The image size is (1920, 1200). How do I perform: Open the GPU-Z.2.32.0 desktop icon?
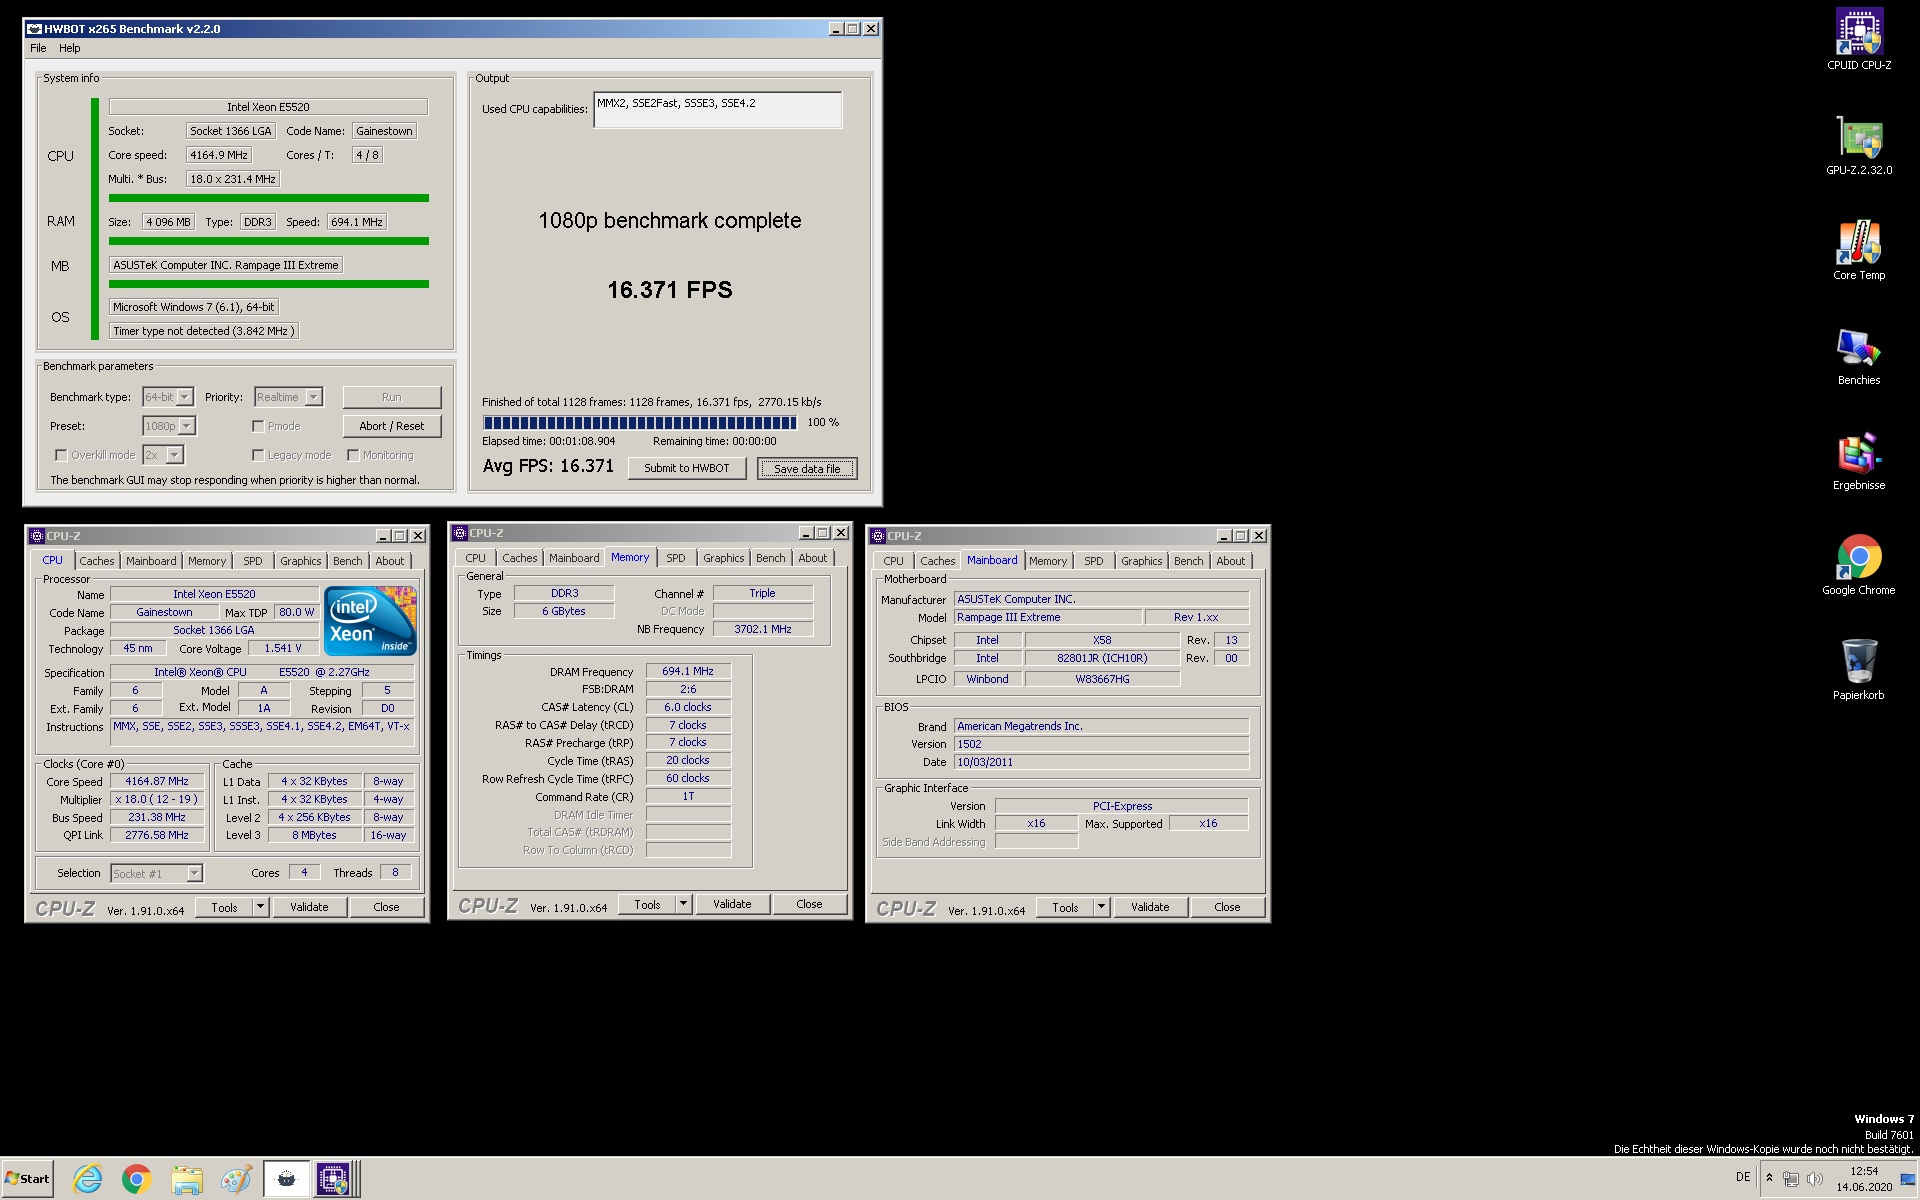[1859, 146]
